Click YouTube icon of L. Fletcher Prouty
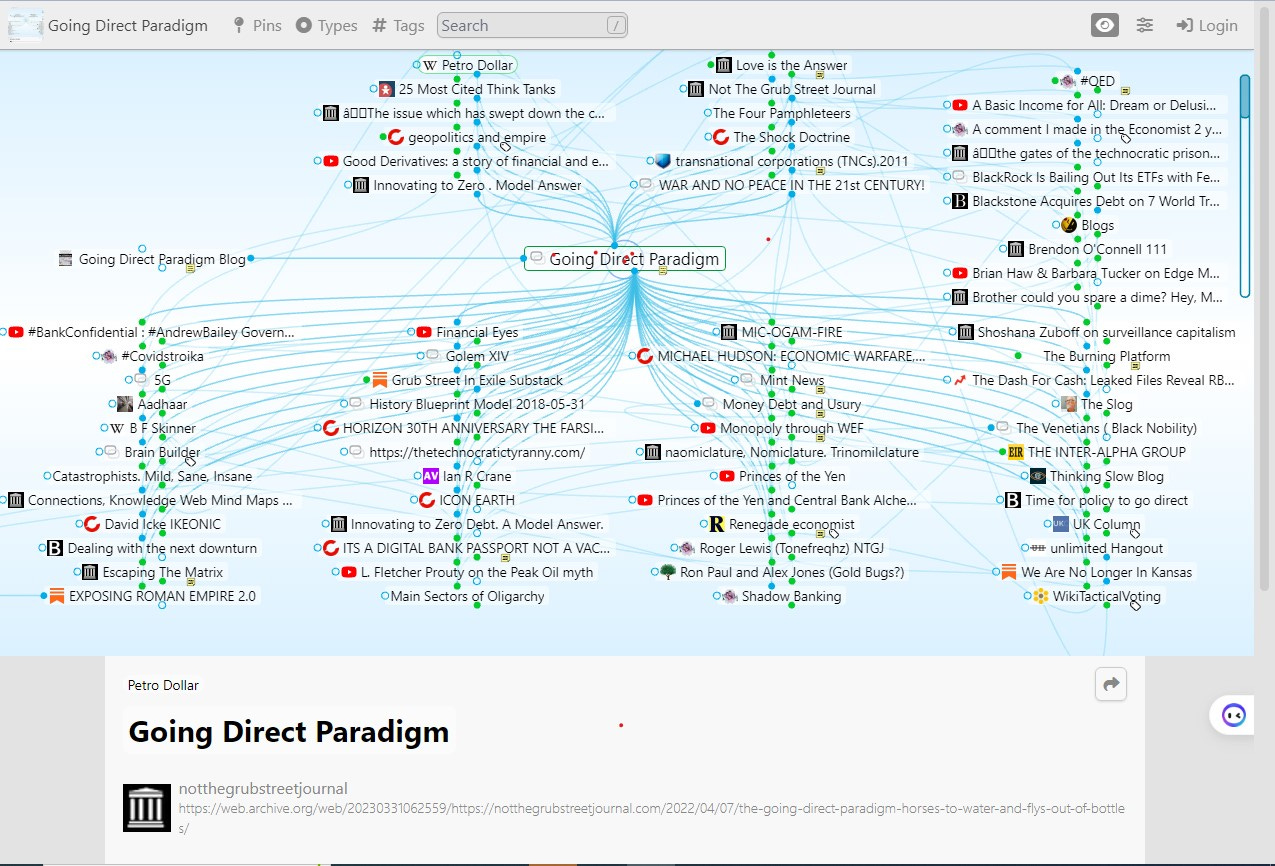Viewport: 1275px width, 866px height. click(x=349, y=572)
